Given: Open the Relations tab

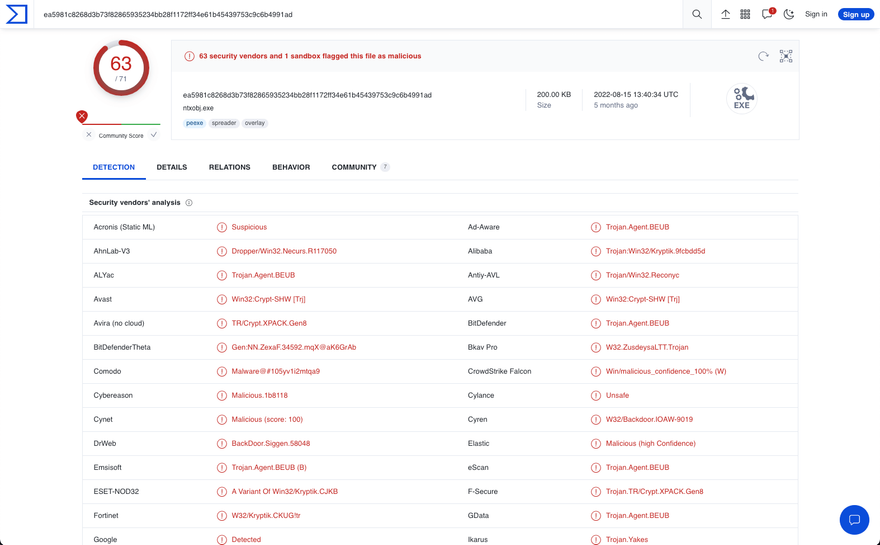Looking at the screenshot, I should (229, 167).
